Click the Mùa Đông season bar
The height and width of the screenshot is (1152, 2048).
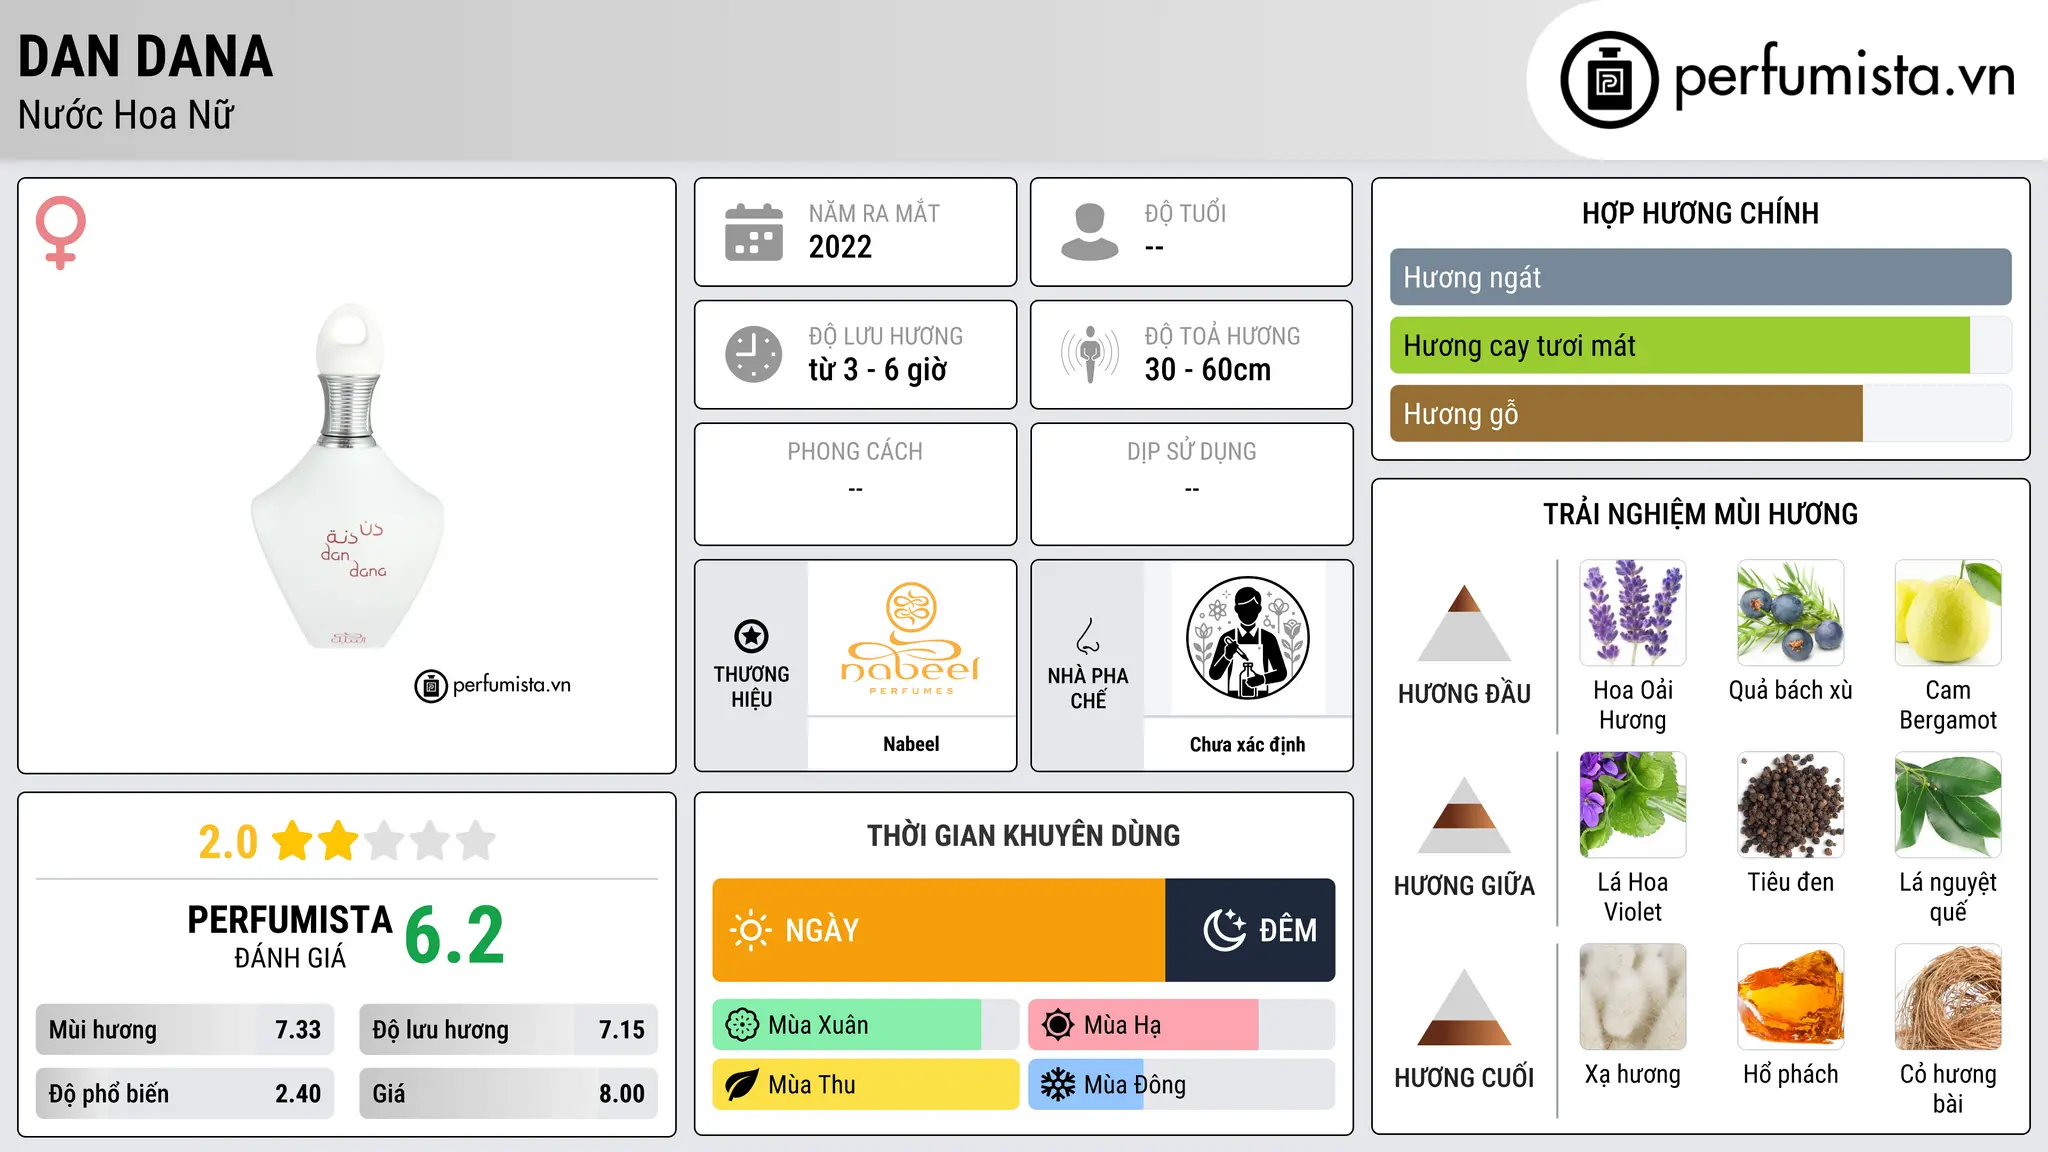point(1181,1085)
